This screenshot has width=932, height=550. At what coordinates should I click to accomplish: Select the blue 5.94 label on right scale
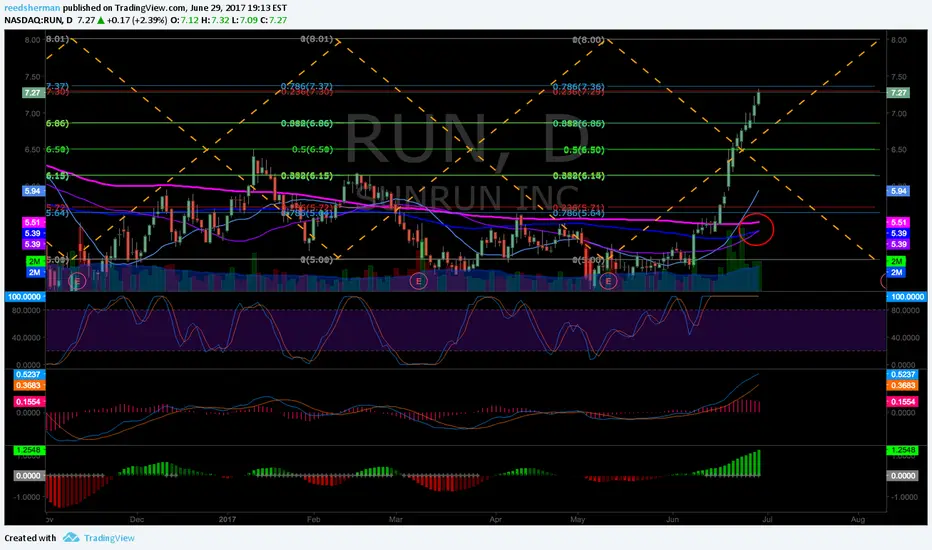click(898, 191)
